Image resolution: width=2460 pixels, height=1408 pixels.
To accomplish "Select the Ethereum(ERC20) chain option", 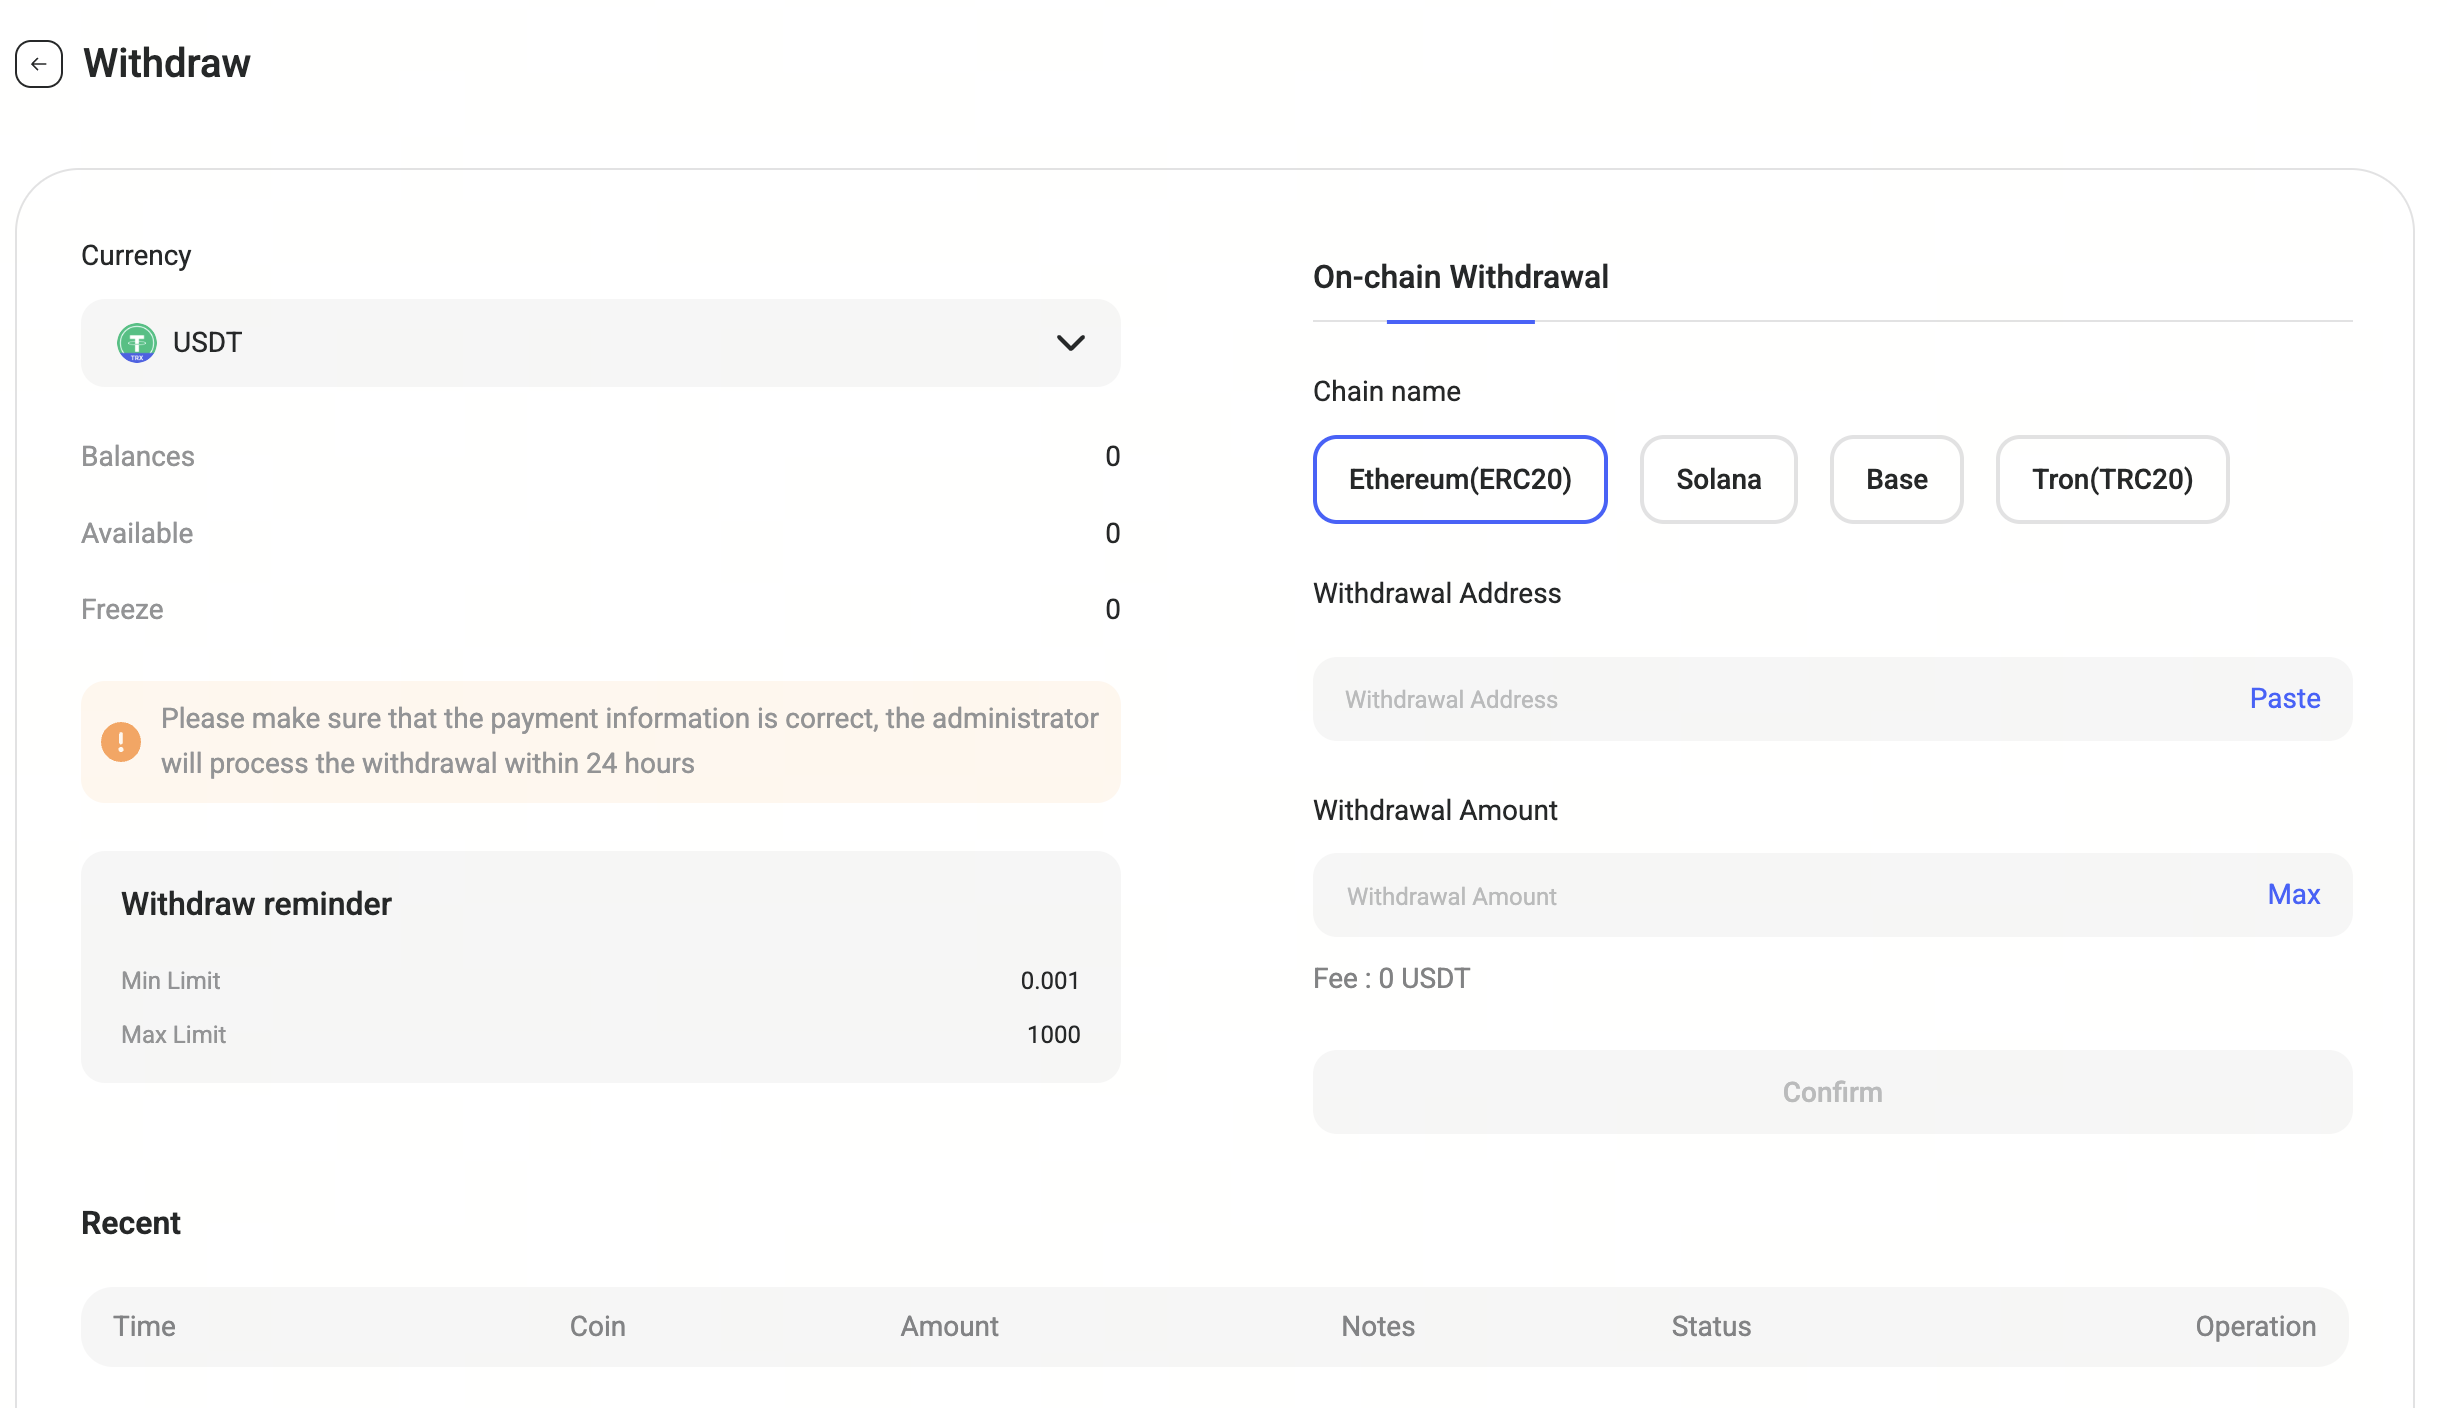I will click(x=1459, y=479).
